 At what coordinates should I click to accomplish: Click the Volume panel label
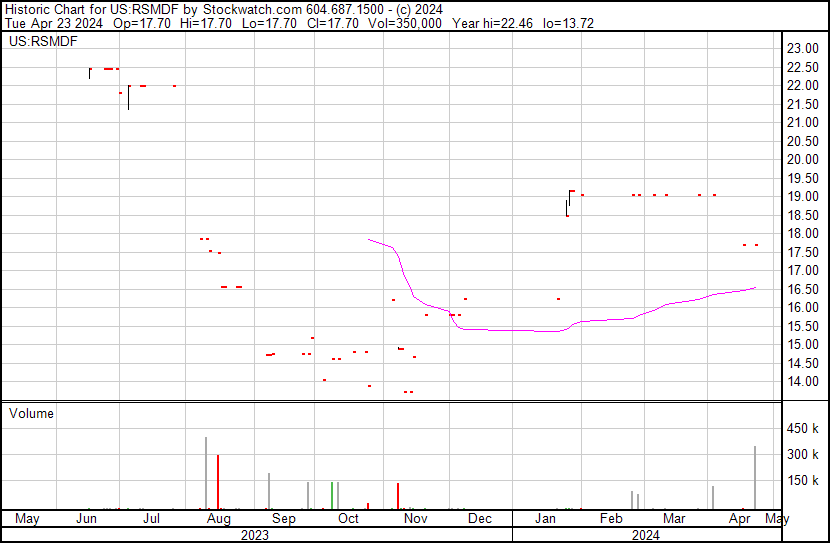pyautogui.click(x=32, y=413)
